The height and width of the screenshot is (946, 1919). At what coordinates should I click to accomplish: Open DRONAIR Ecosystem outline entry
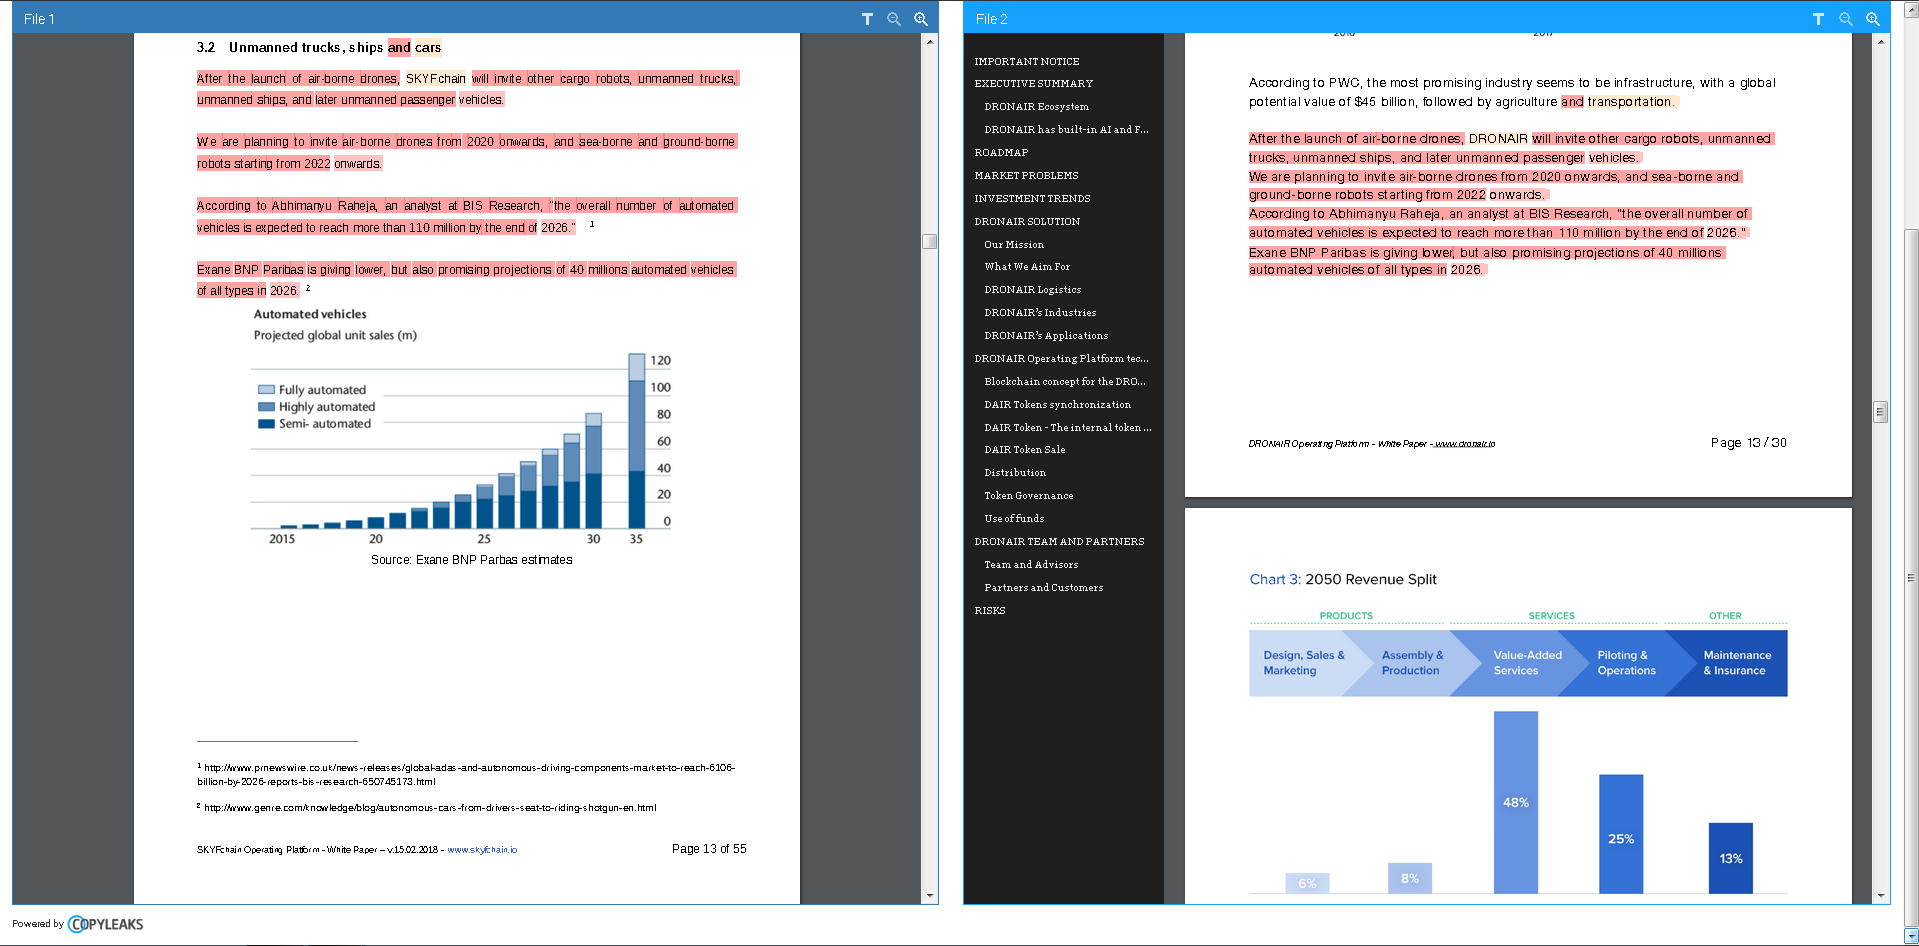point(1037,107)
